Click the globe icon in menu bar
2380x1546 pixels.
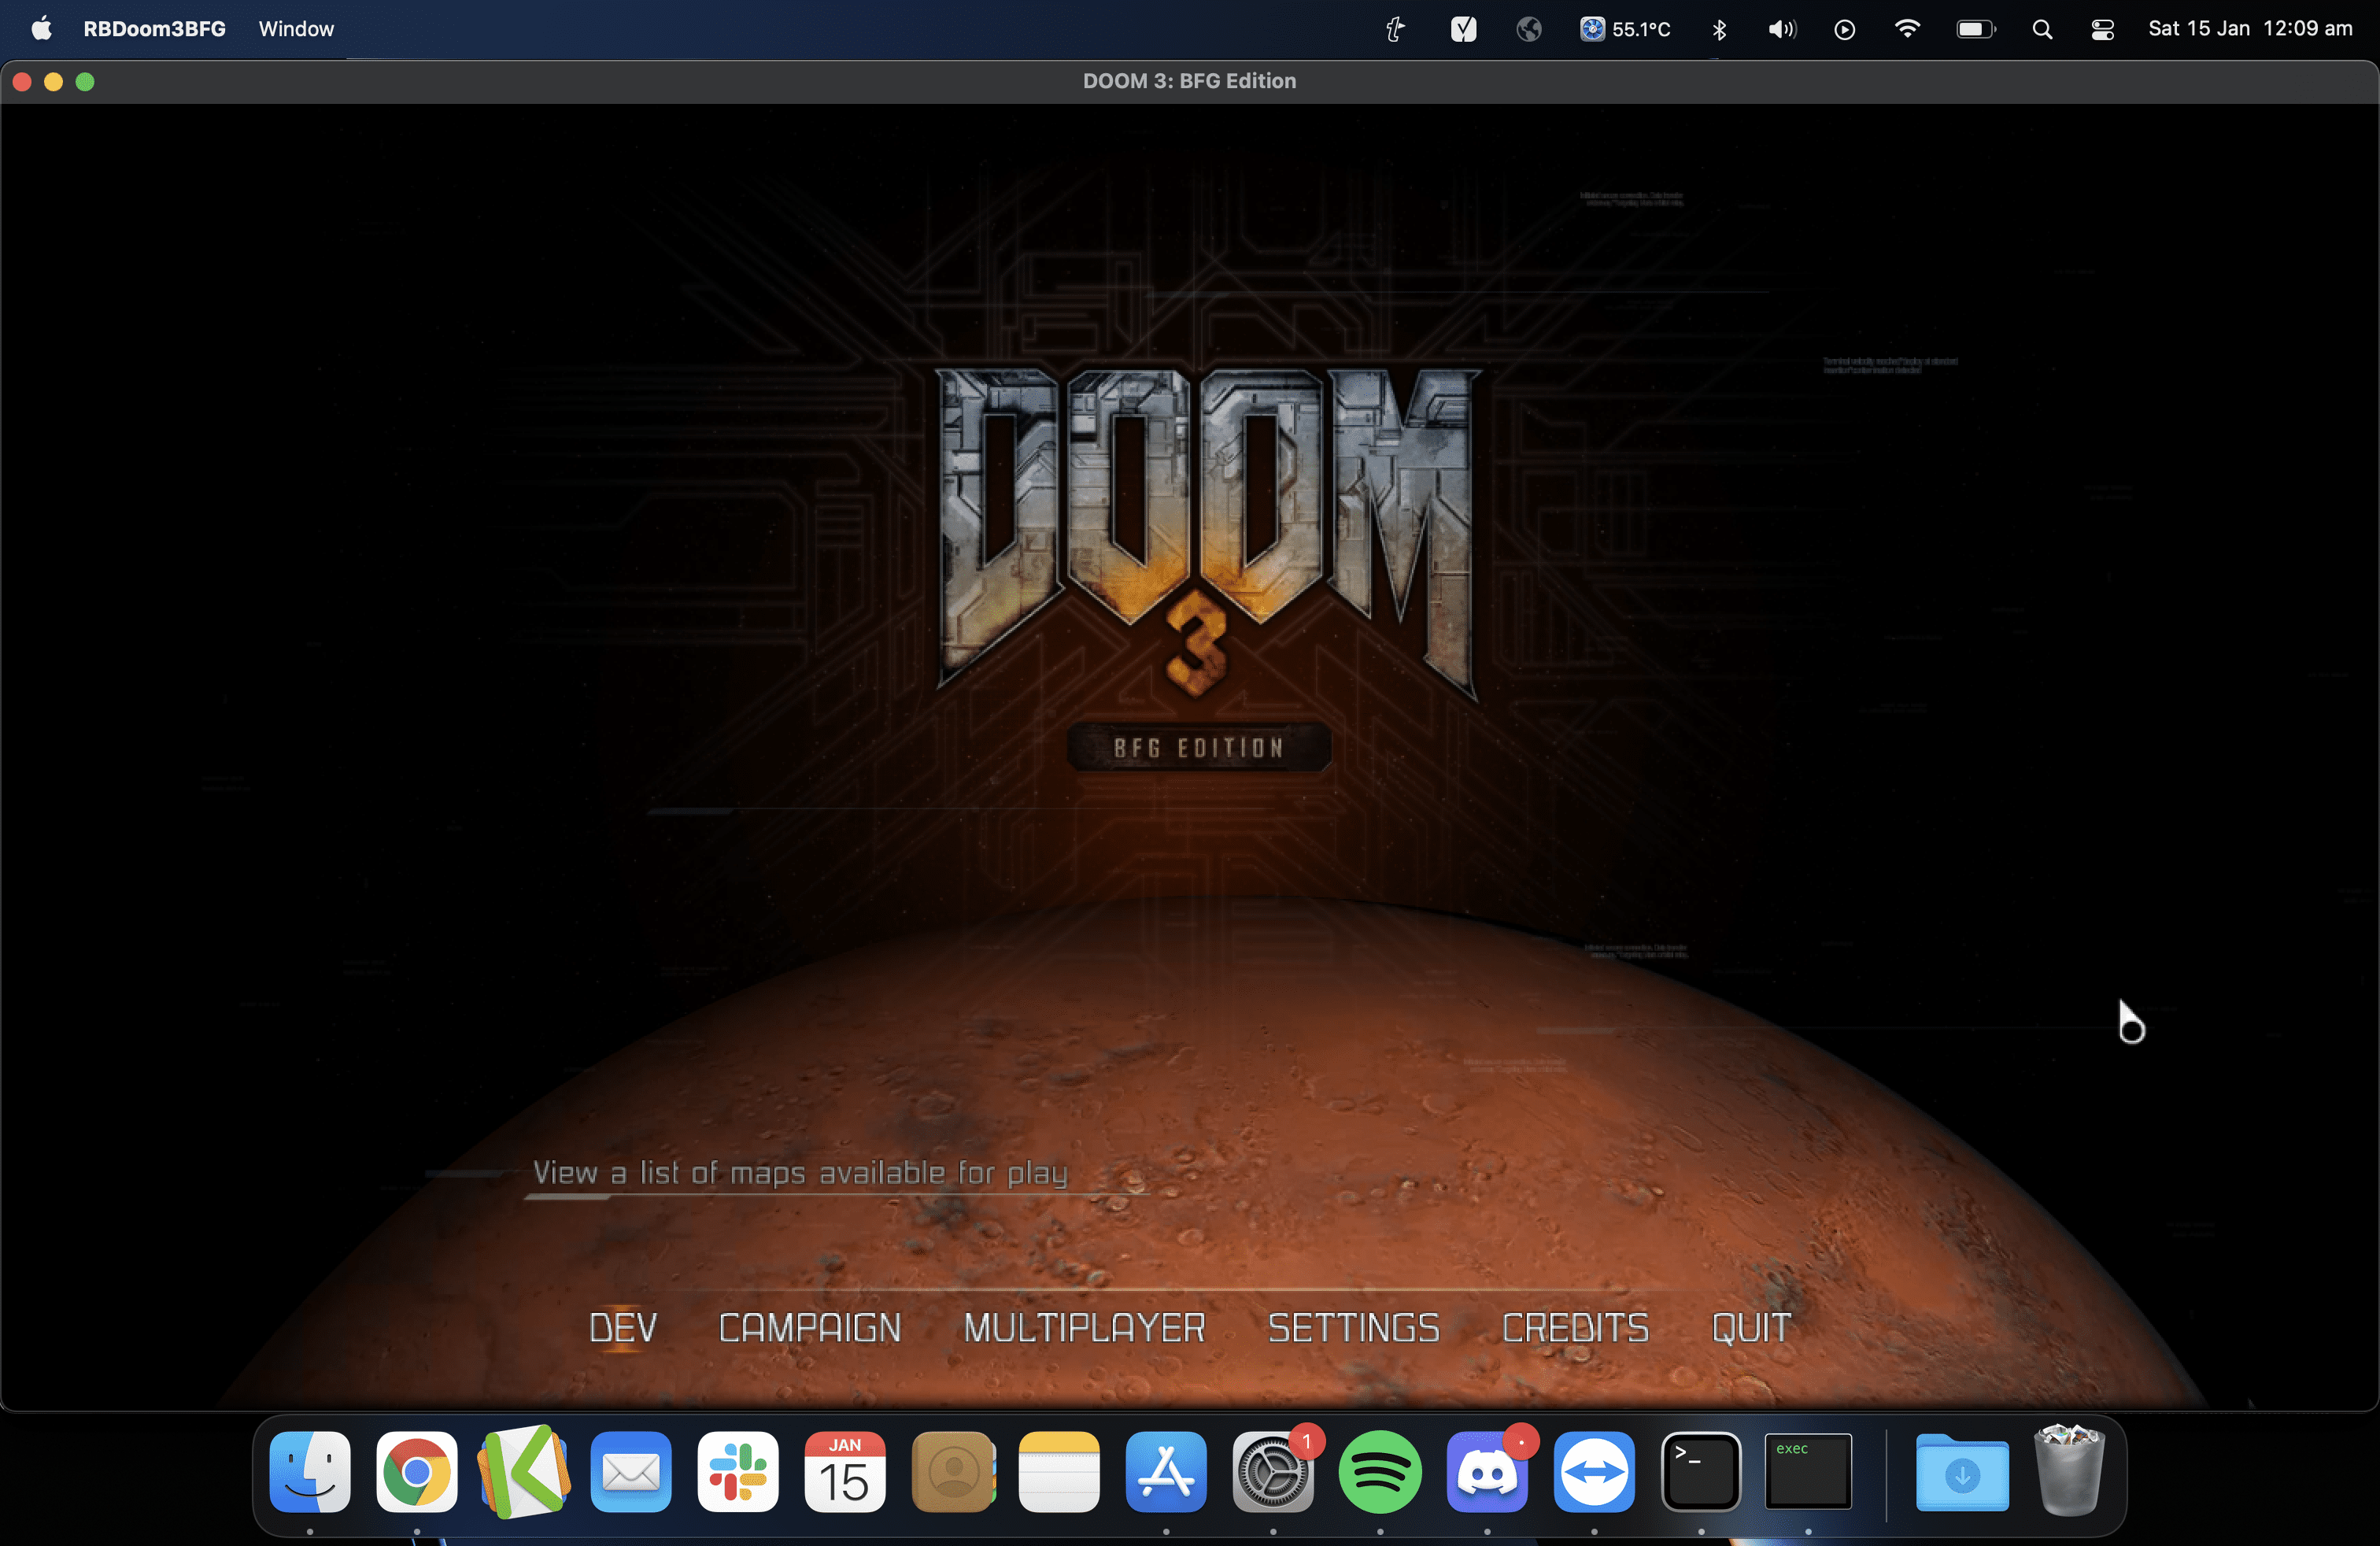[x=1528, y=29]
